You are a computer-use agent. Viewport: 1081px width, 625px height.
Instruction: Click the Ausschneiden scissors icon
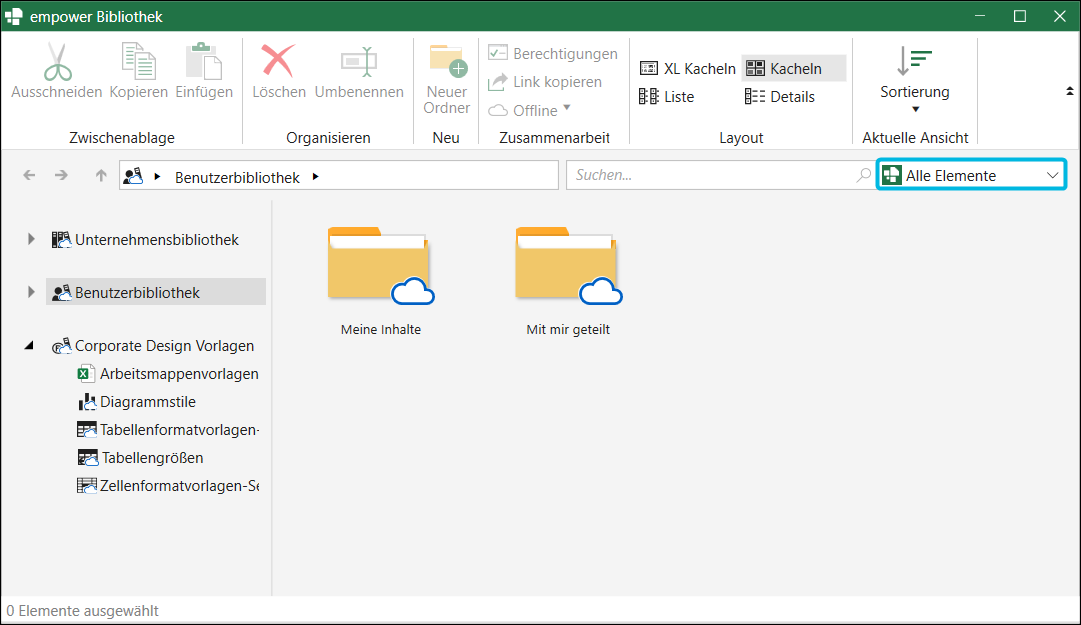coord(57,62)
